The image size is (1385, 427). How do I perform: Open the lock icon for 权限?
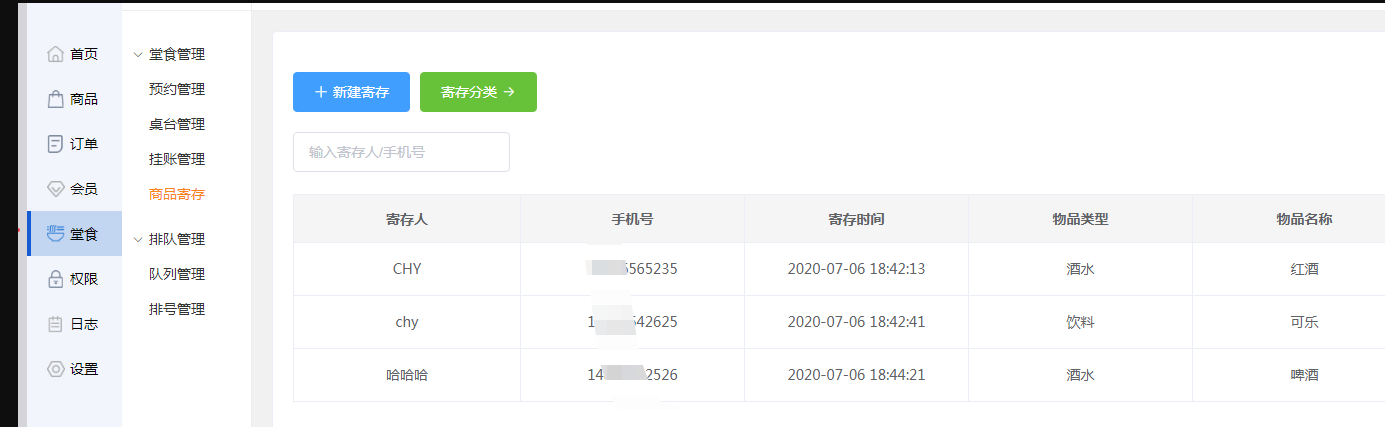click(56, 279)
